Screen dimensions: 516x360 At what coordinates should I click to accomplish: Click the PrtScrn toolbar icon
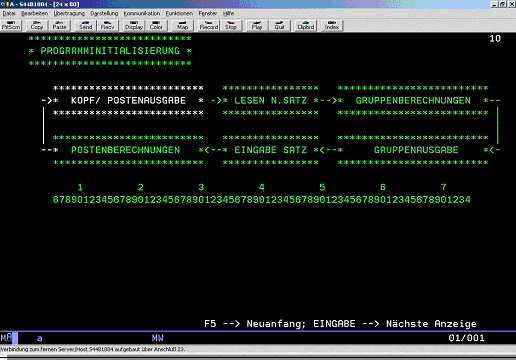pyautogui.click(x=11, y=26)
